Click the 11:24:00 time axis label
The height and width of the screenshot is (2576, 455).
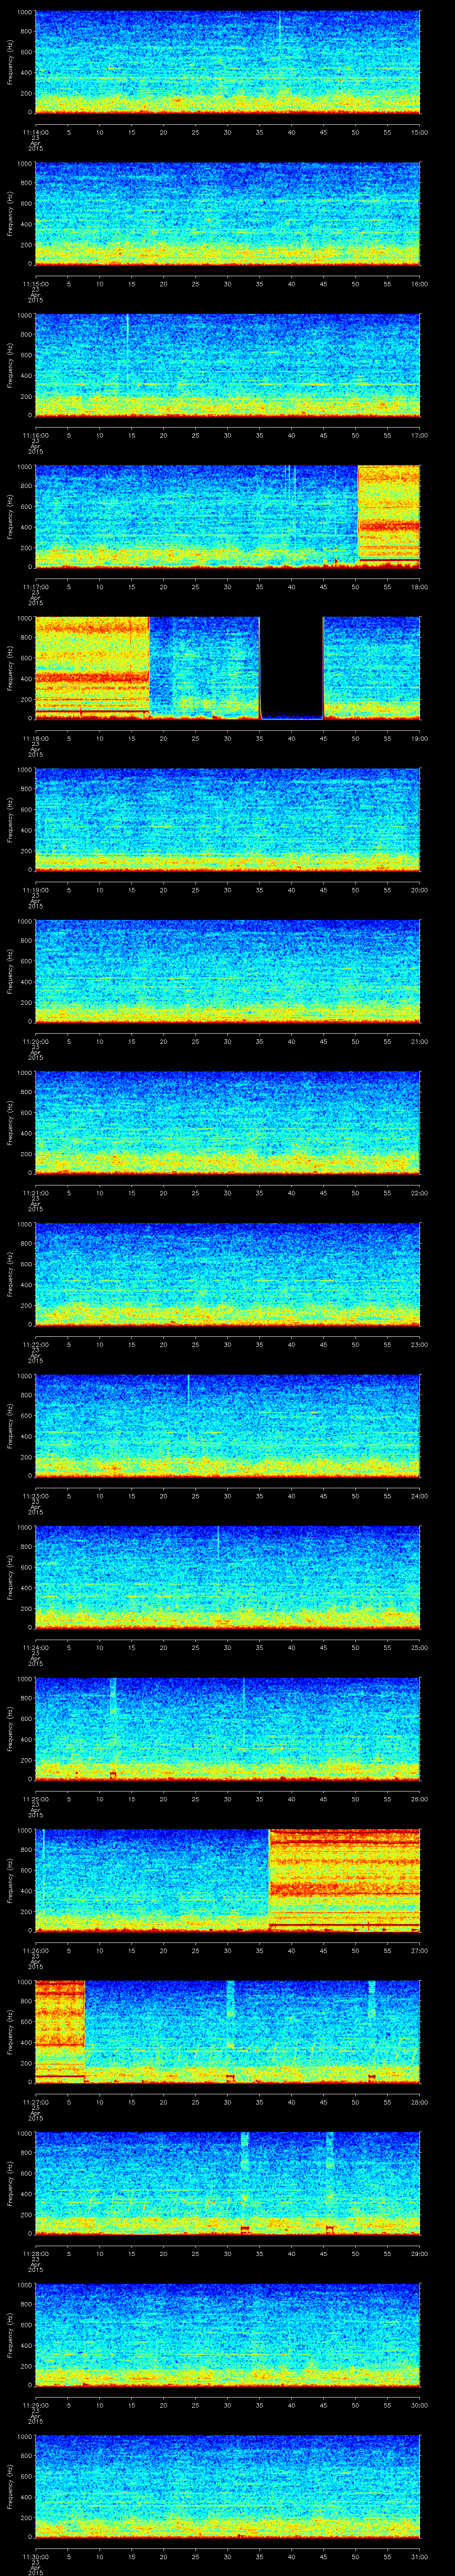click(35, 1647)
